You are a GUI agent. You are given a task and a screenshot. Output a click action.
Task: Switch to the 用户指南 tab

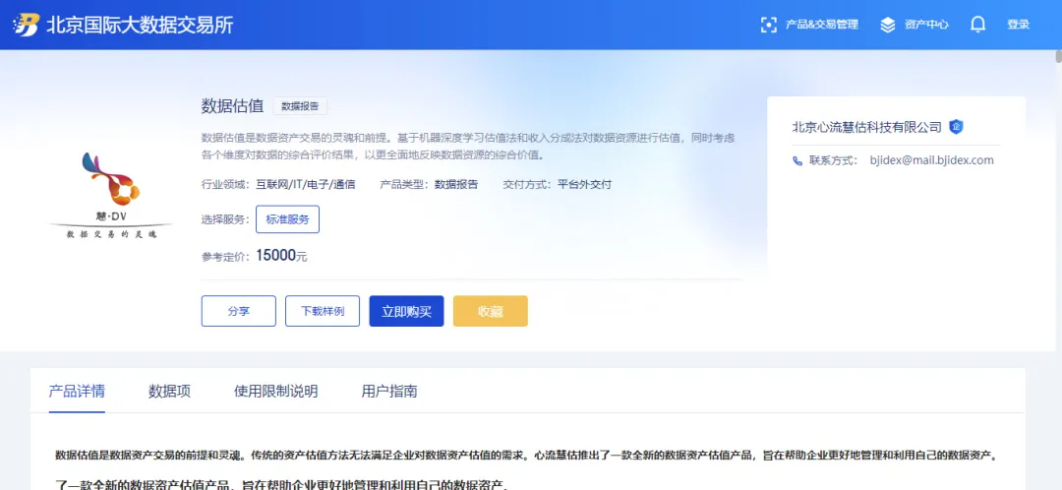(x=389, y=392)
